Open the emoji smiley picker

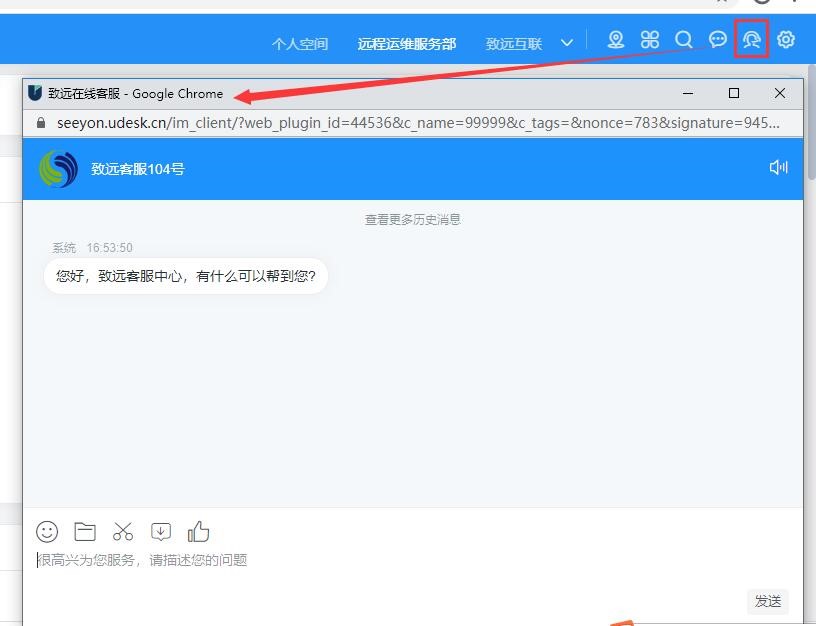click(x=47, y=532)
